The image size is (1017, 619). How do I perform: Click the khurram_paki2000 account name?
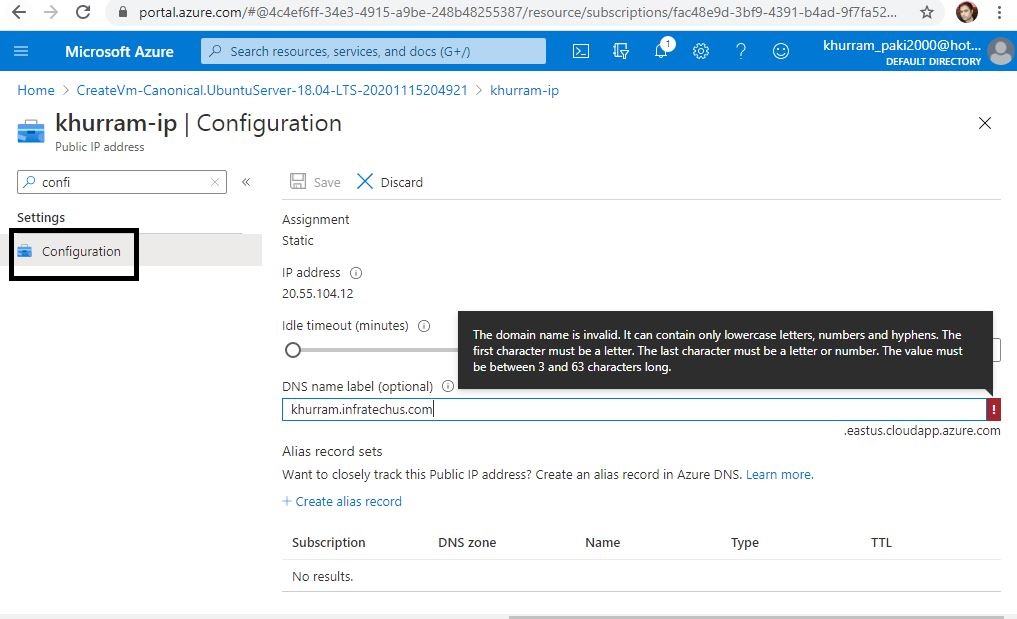coord(902,45)
